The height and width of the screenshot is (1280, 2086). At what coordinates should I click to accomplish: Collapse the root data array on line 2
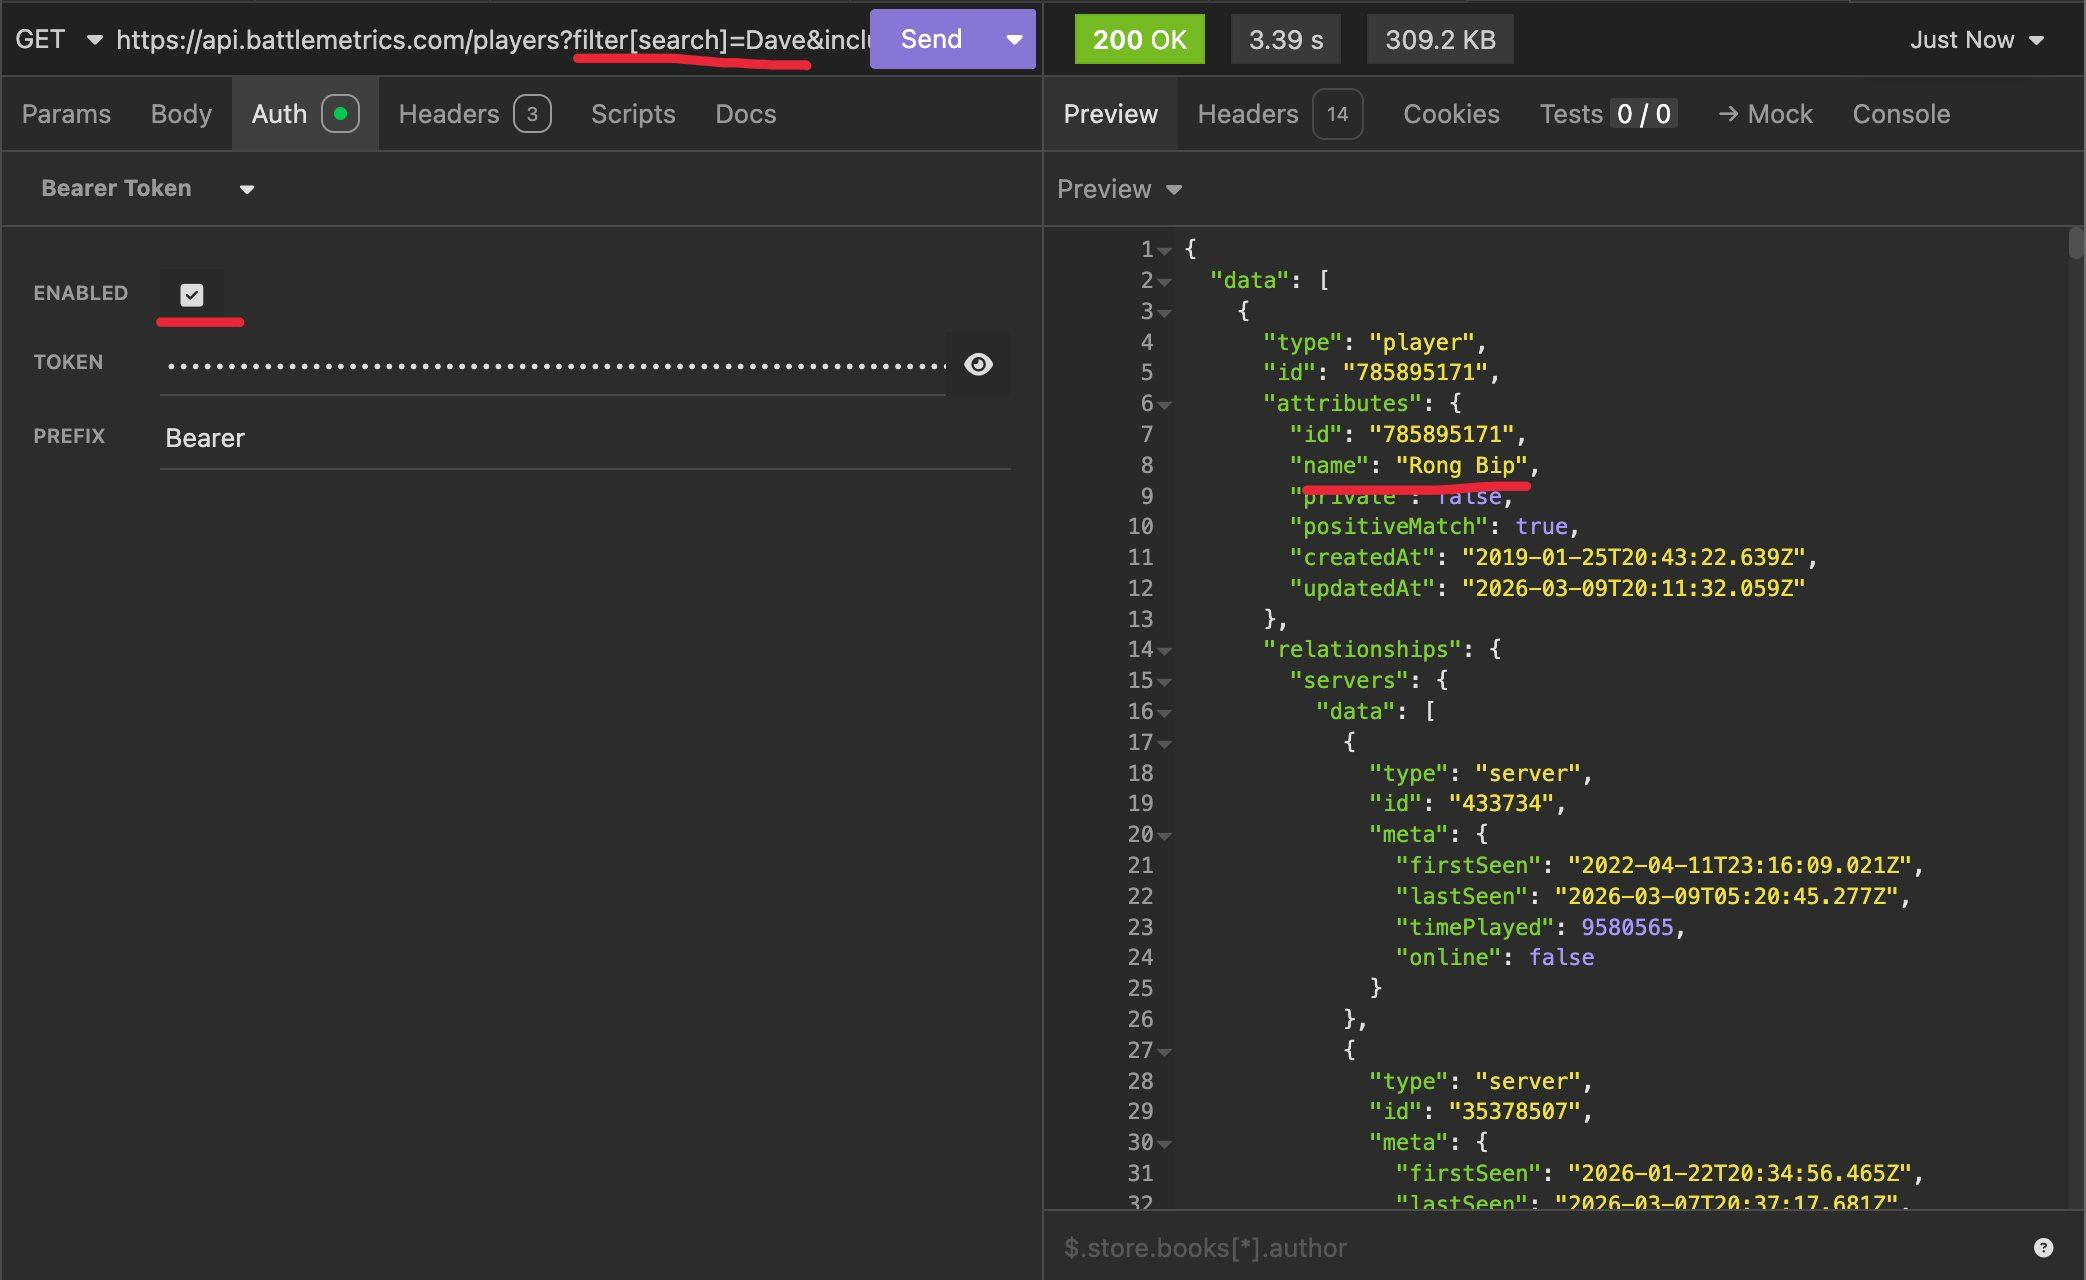(1165, 282)
